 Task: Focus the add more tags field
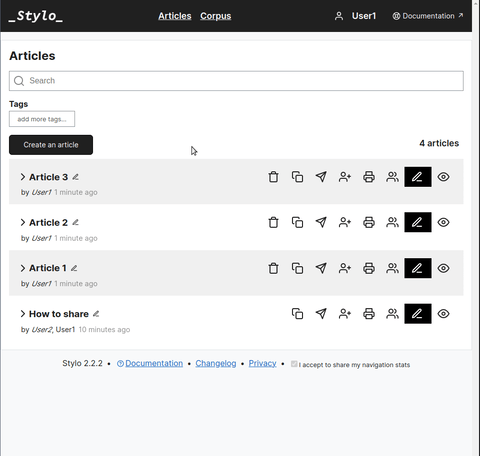[x=42, y=119]
